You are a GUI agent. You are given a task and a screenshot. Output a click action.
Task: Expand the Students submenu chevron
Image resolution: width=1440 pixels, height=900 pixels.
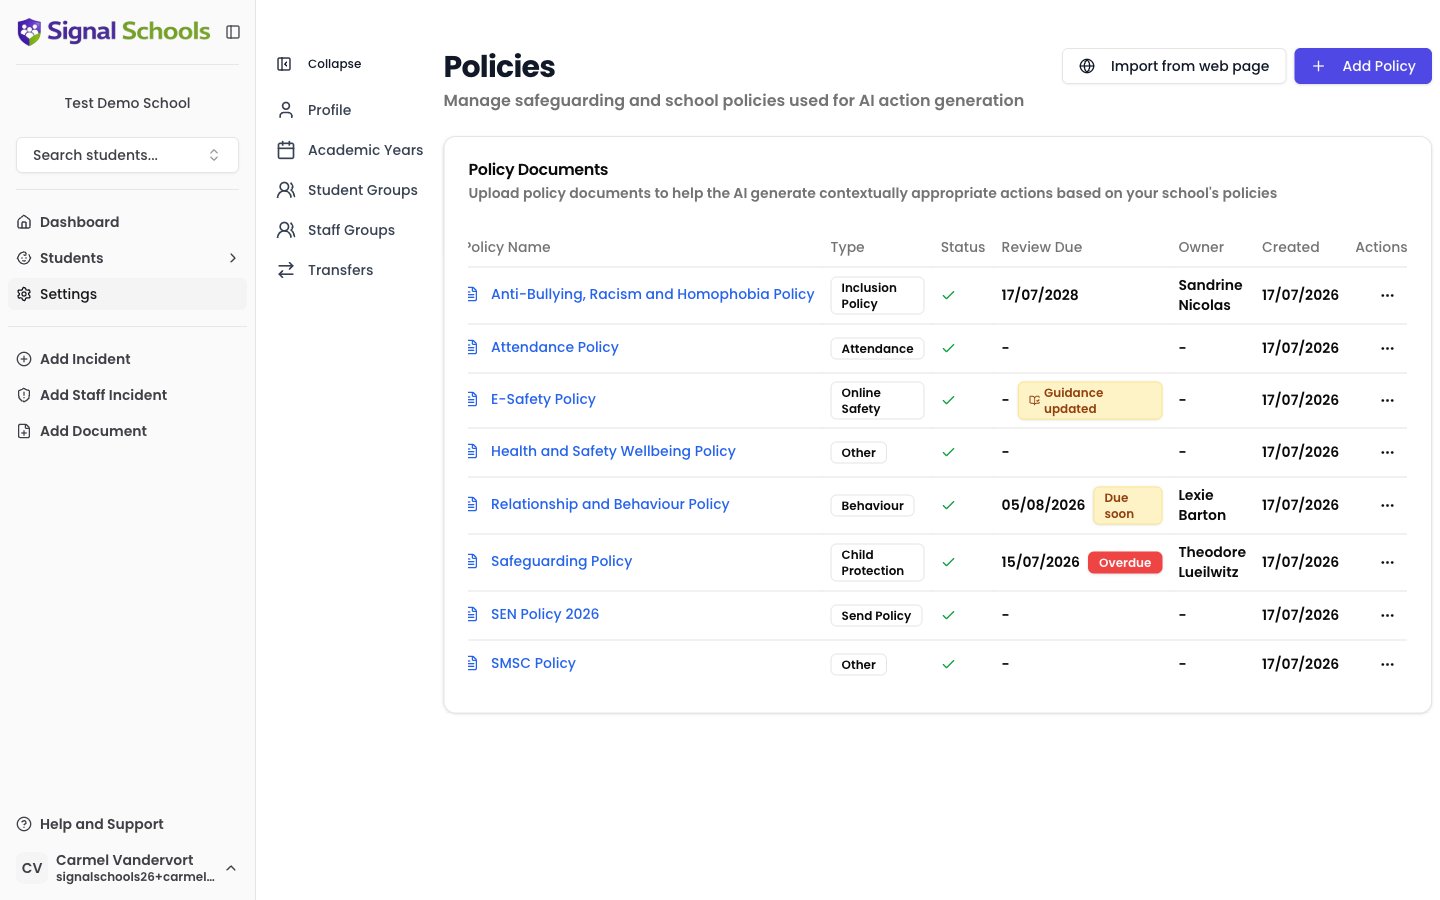(233, 258)
